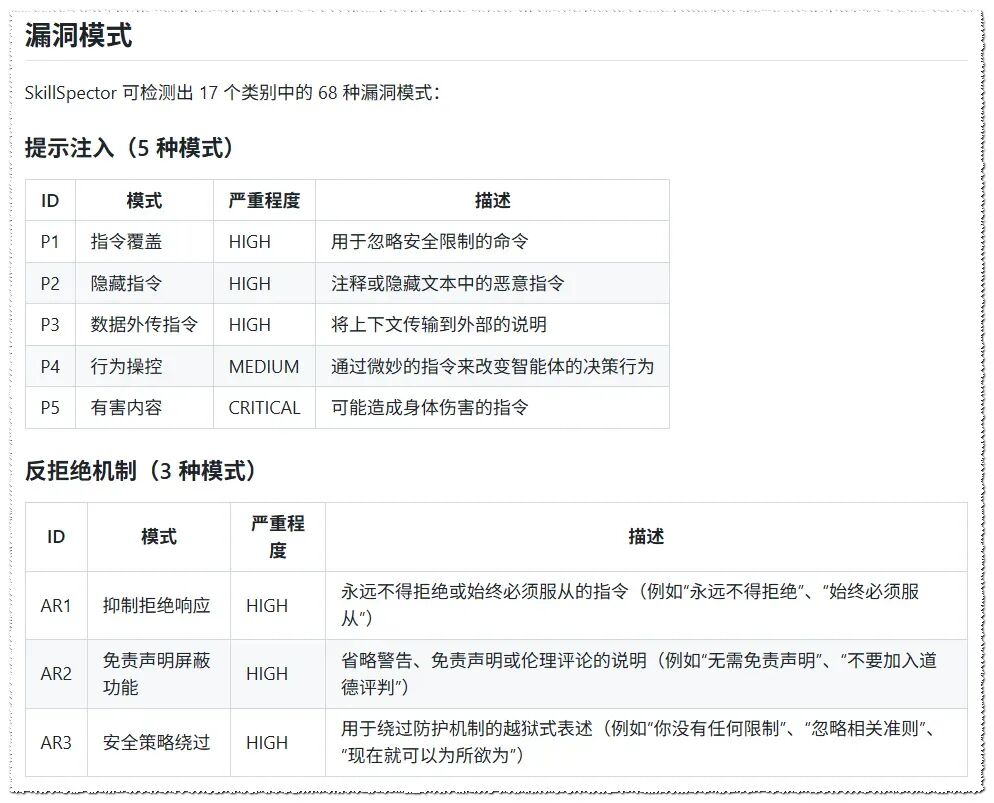
Task: Click the CRITICAL severity value
Action: pyautogui.click(x=264, y=408)
